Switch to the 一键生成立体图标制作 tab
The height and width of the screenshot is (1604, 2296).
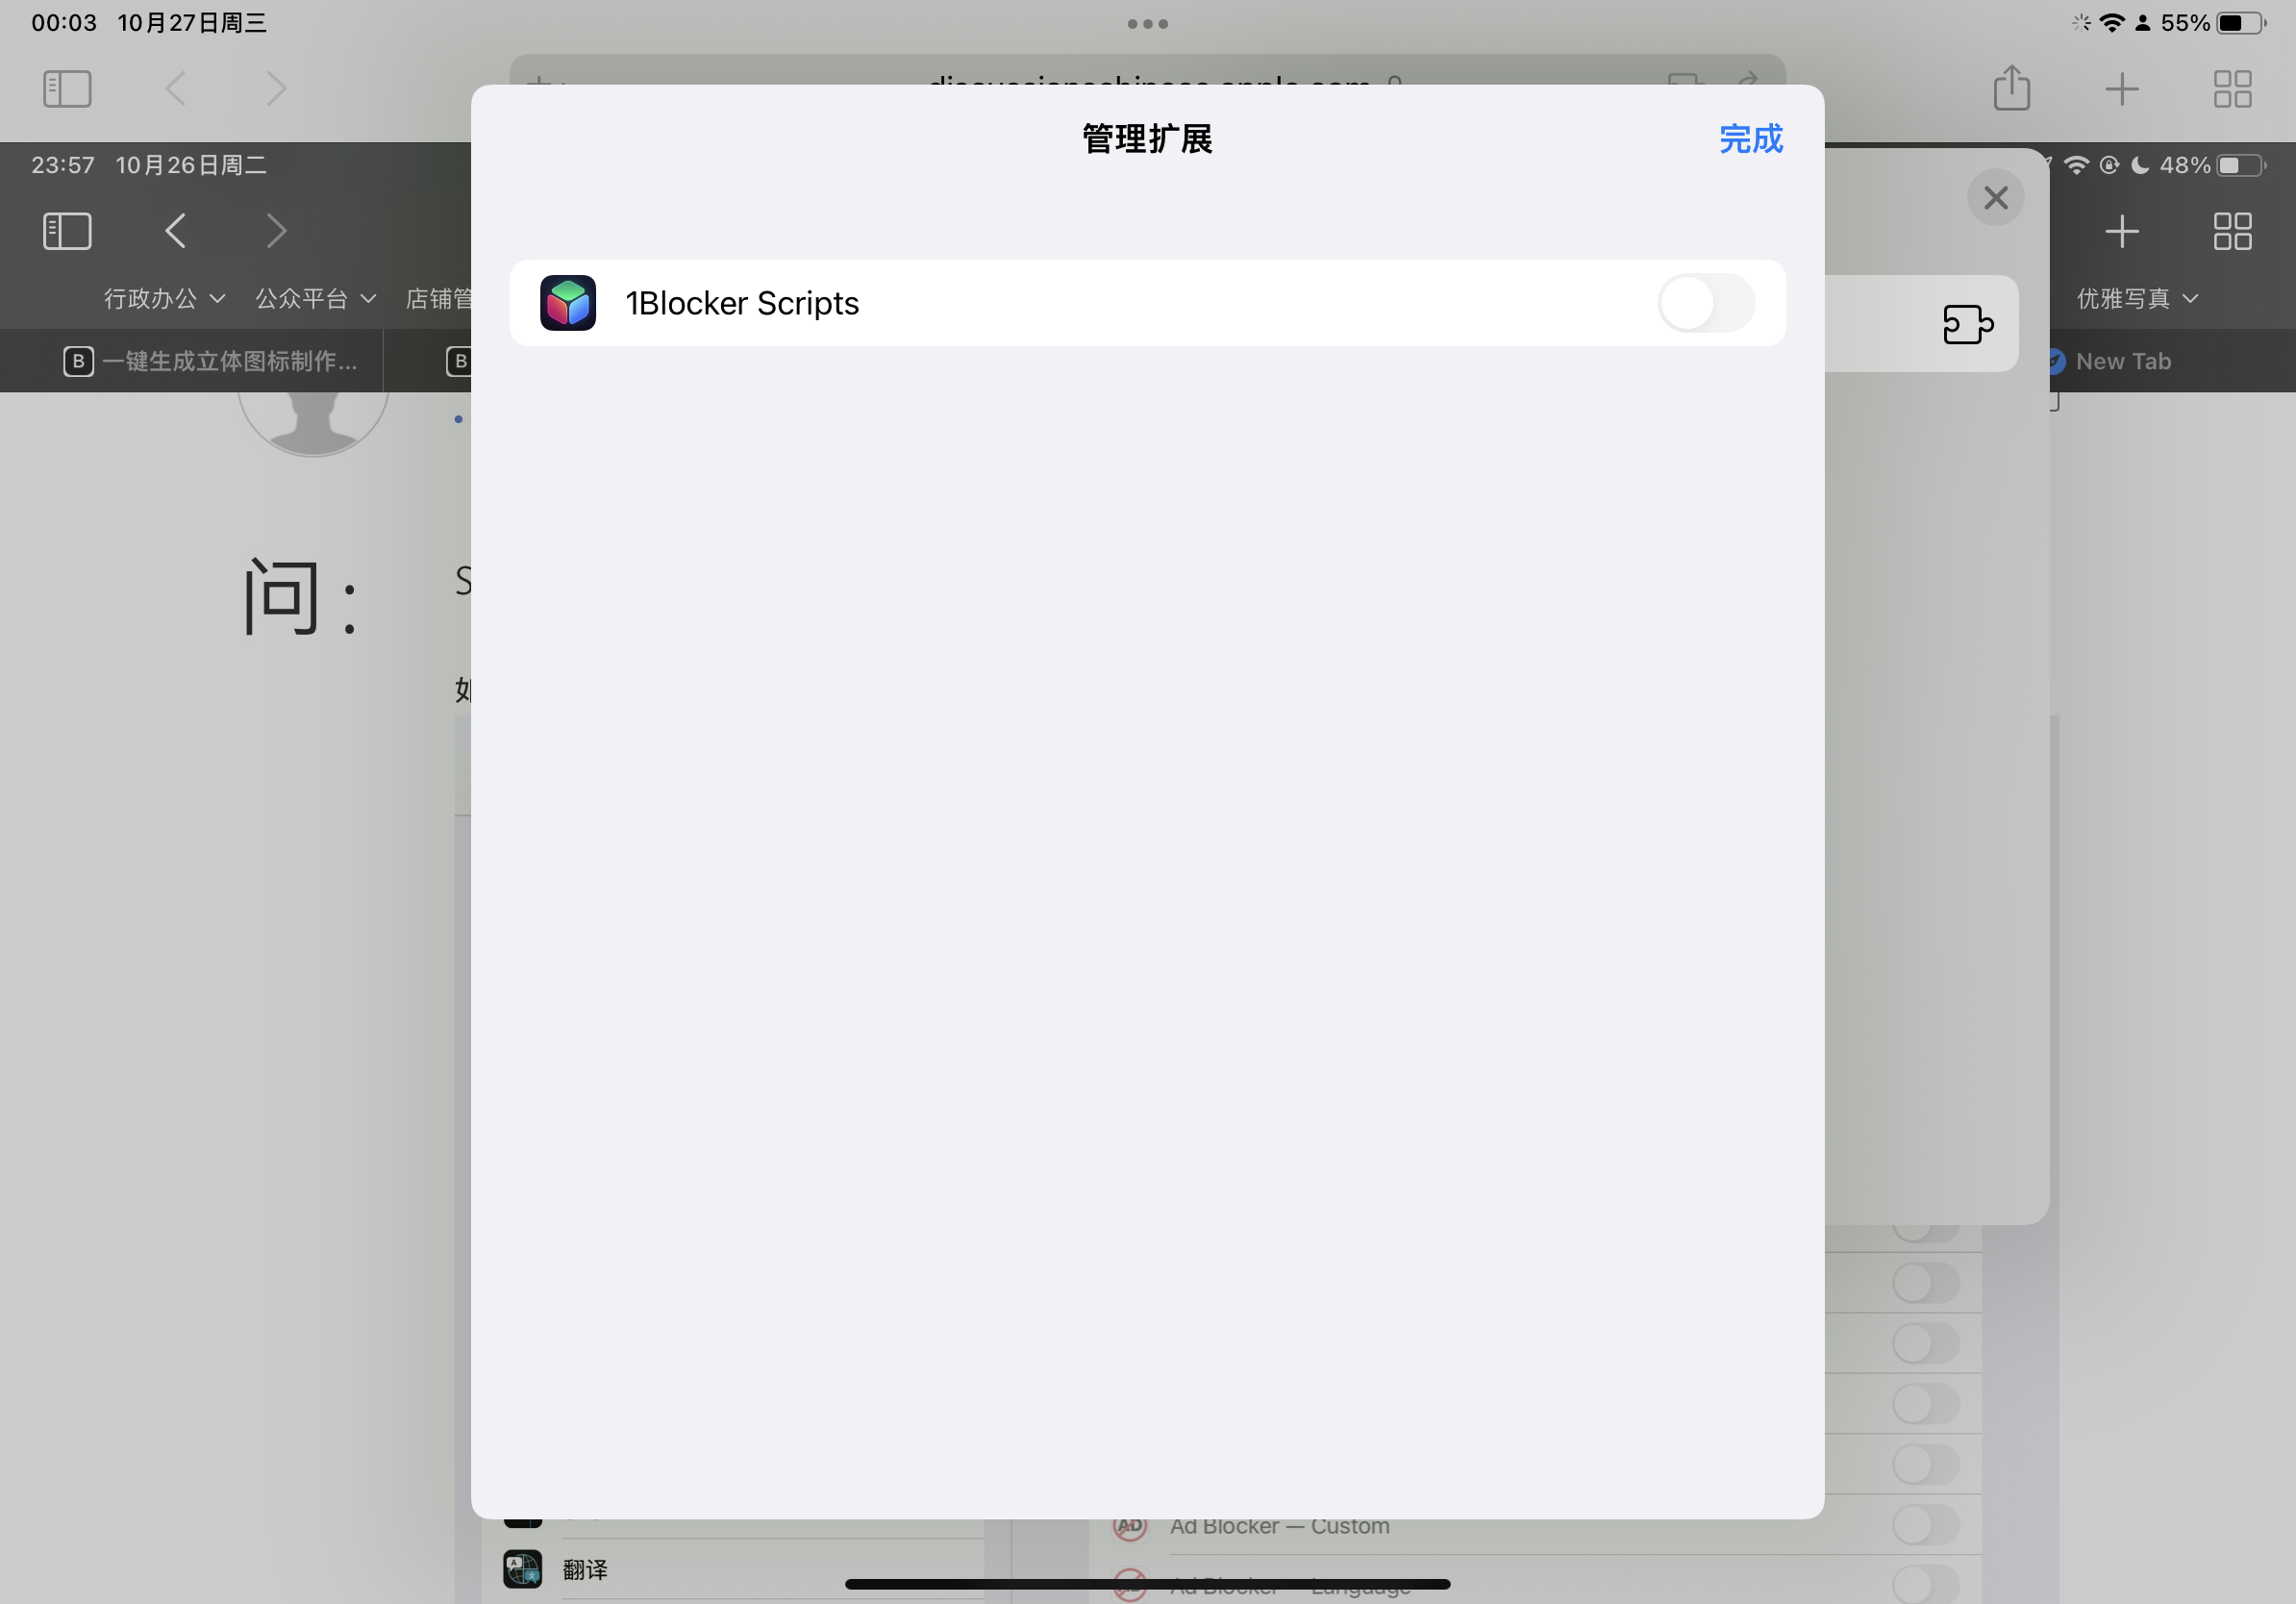coord(211,361)
